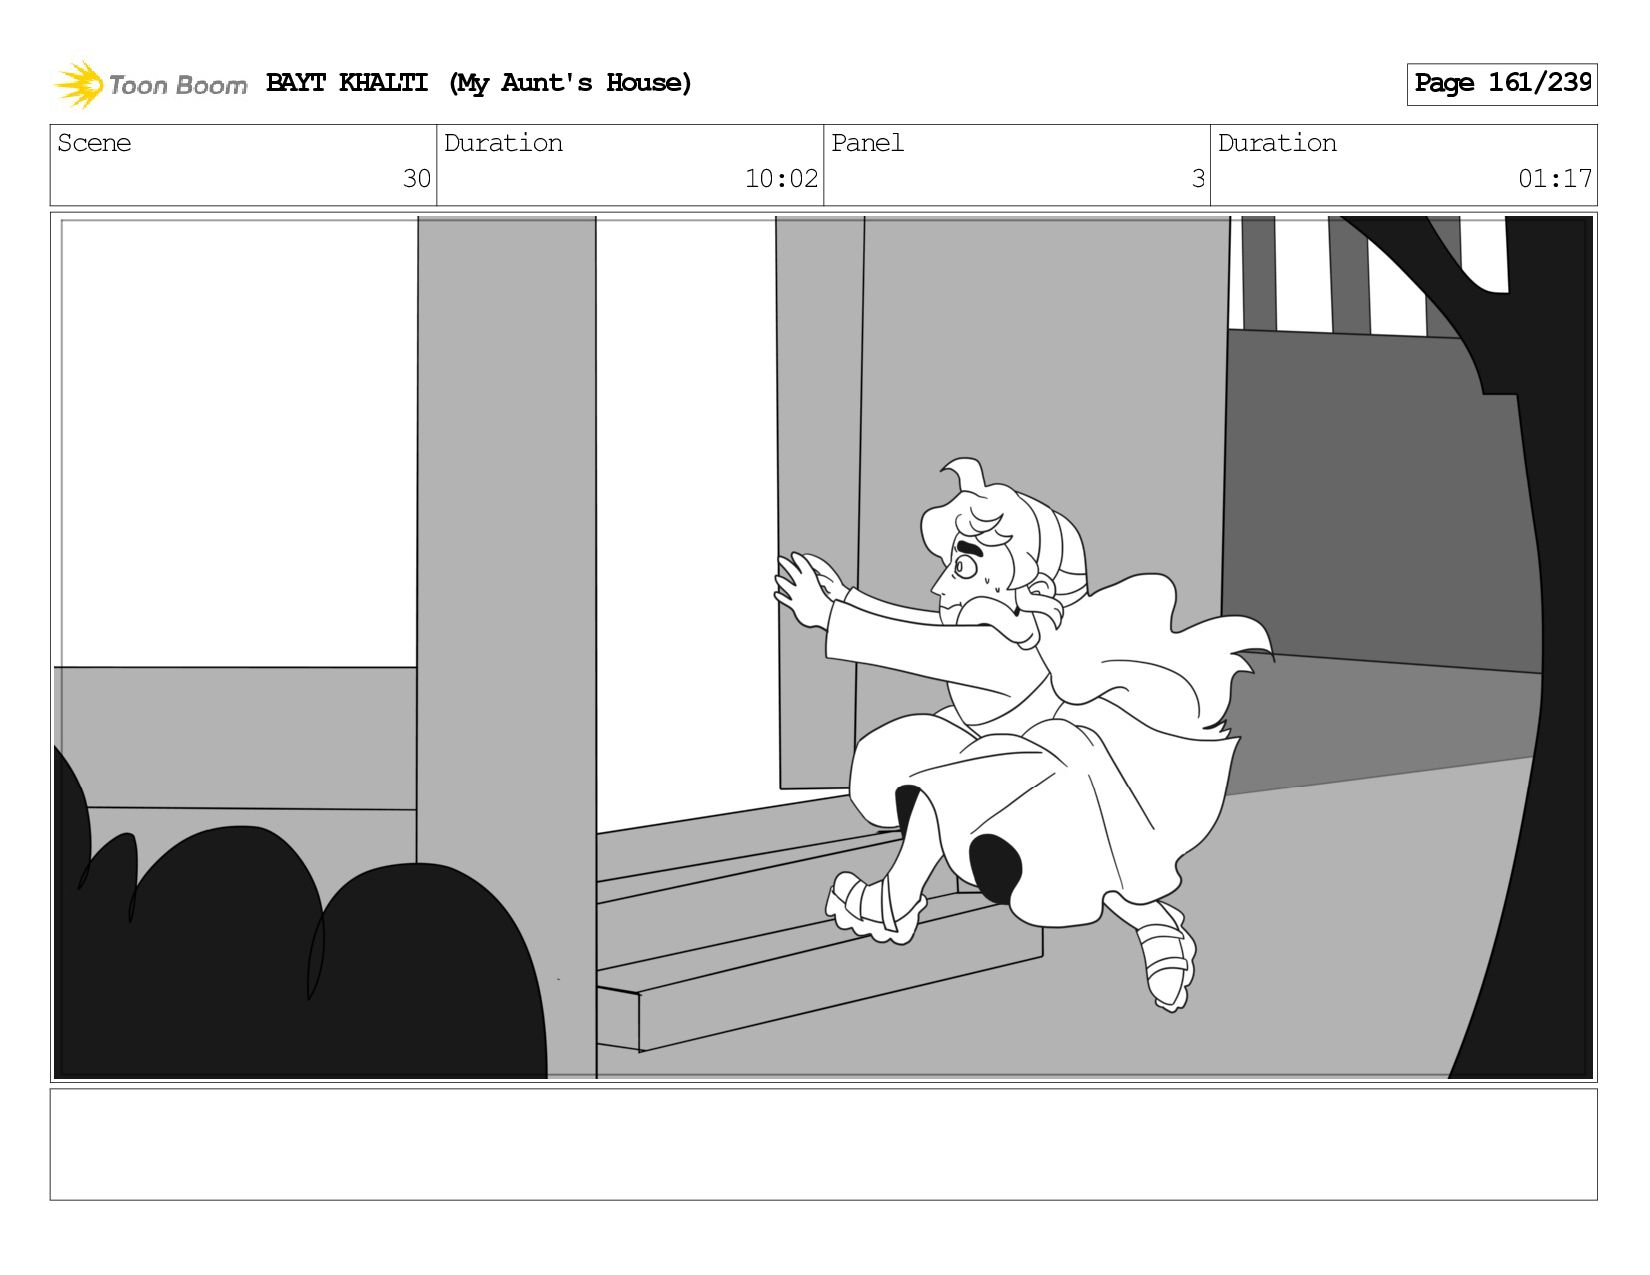Screen dimensions: 1650x1275
Task: Click the Page 161/239 indicator
Action: pyautogui.click(x=1502, y=84)
